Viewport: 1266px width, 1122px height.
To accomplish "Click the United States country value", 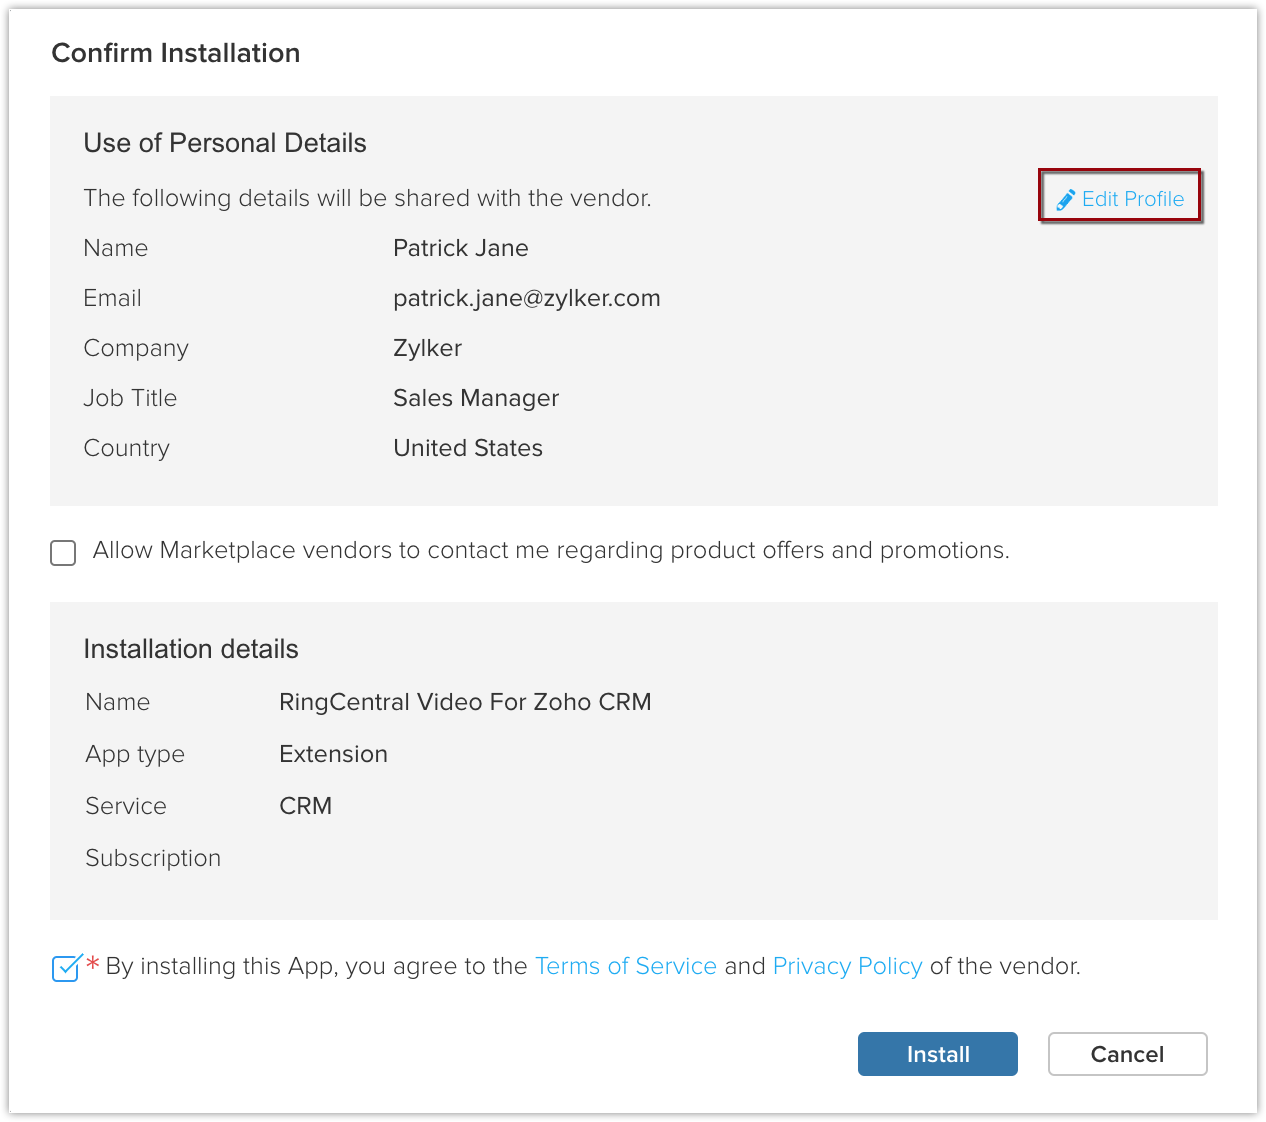I will (468, 448).
